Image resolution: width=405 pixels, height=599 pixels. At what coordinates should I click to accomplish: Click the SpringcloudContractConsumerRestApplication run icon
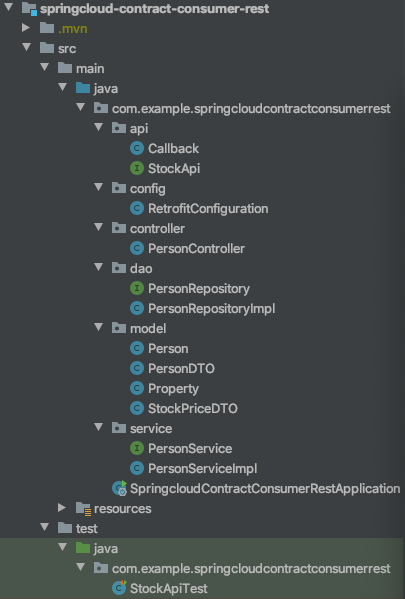pyautogui.click(x=119, y=488)
